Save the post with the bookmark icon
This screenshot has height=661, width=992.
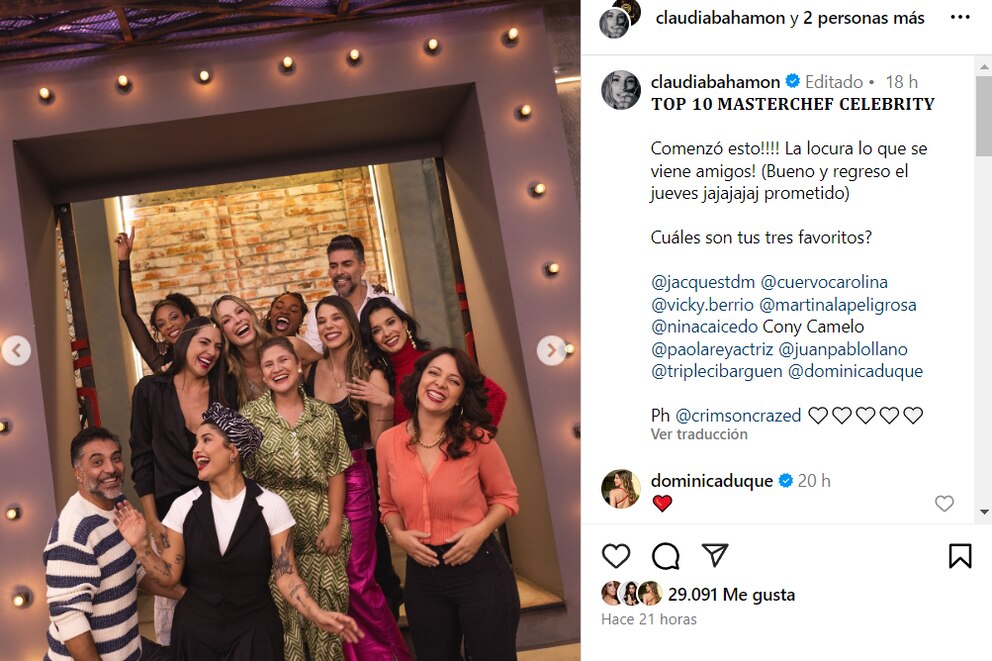click(x=960, y=556)
